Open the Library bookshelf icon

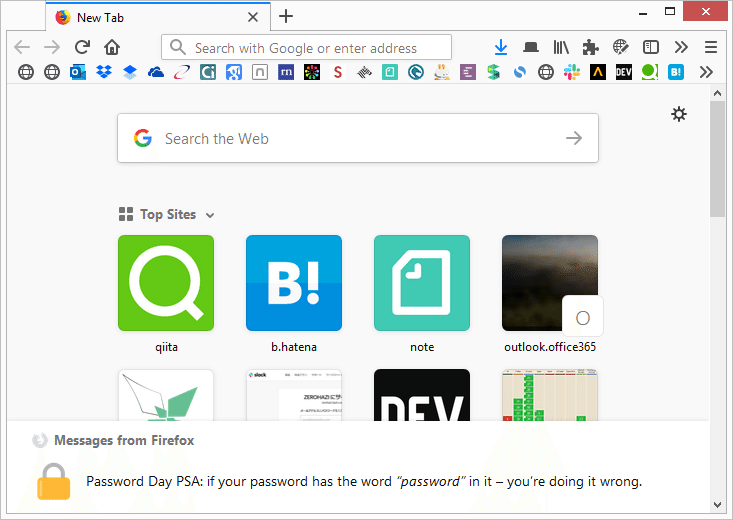[x=561, y=47]
